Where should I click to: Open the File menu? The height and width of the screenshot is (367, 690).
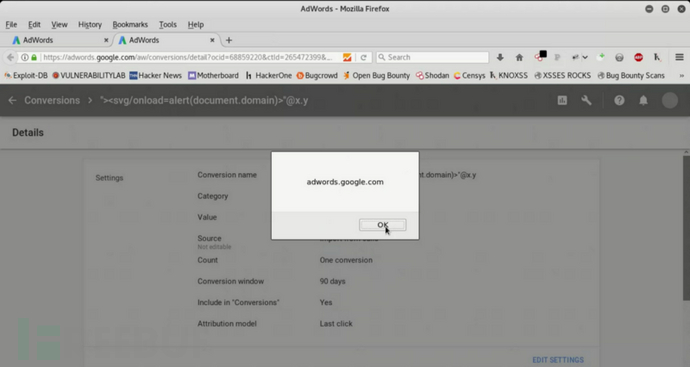[x=11, y=25]
